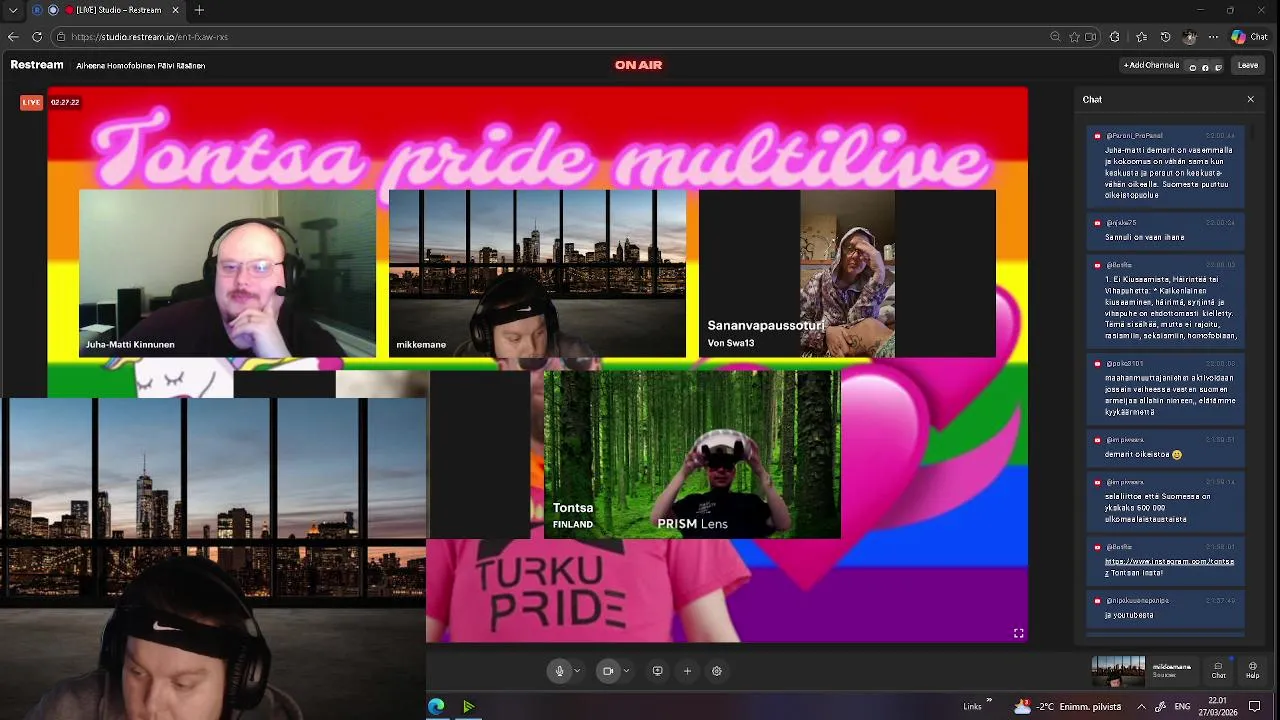Click the Add Channels button
Screen dimensions: 1280x720
click(1151, 65)
